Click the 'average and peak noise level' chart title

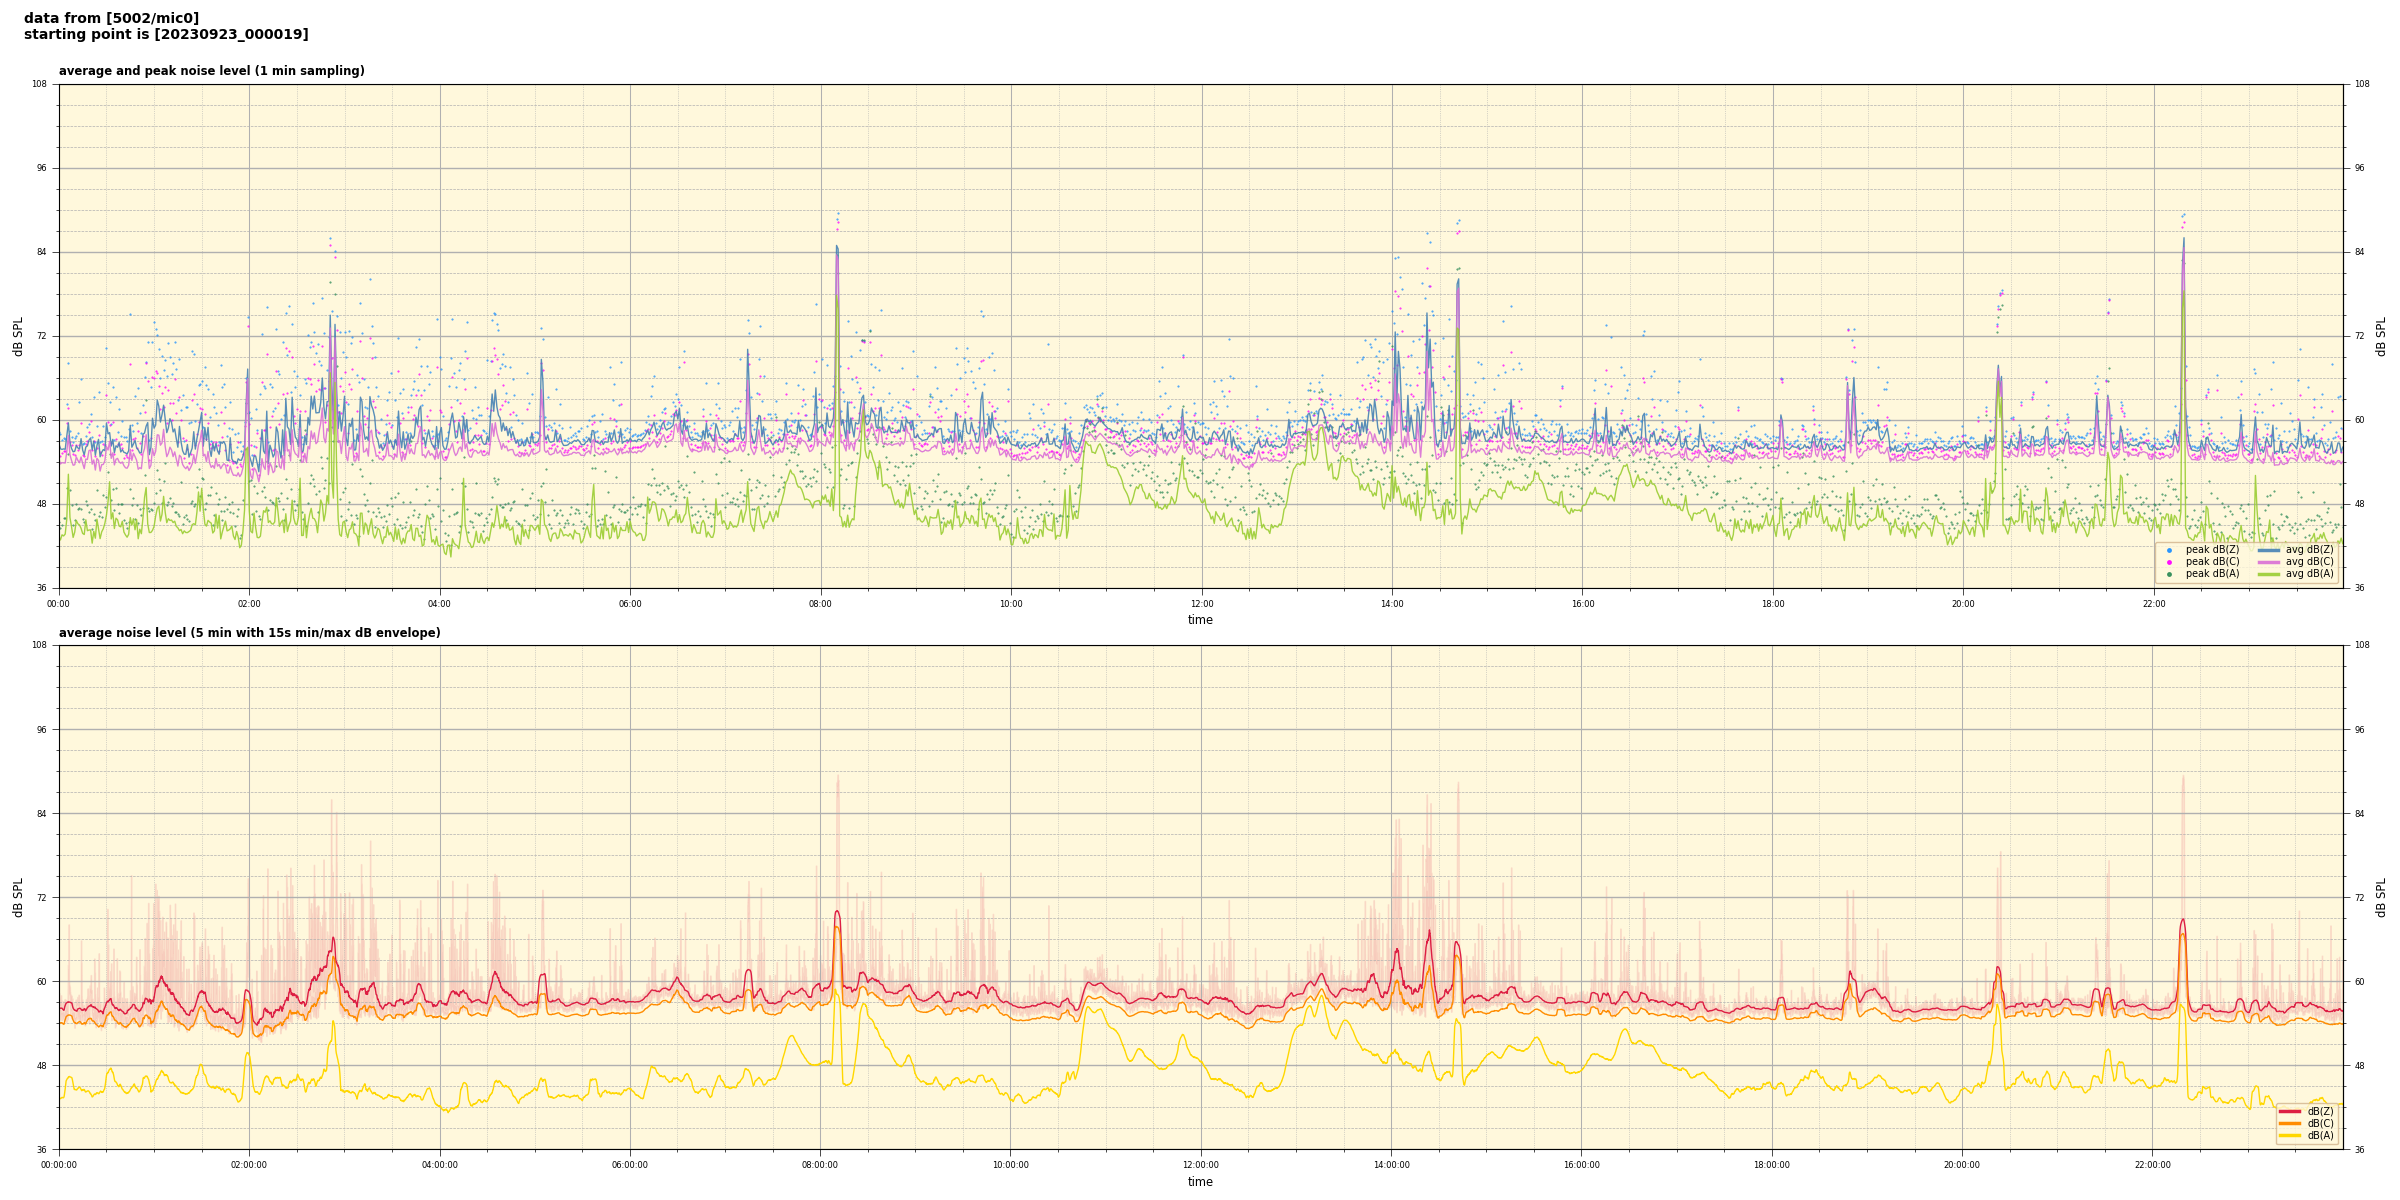coord(211,71)
